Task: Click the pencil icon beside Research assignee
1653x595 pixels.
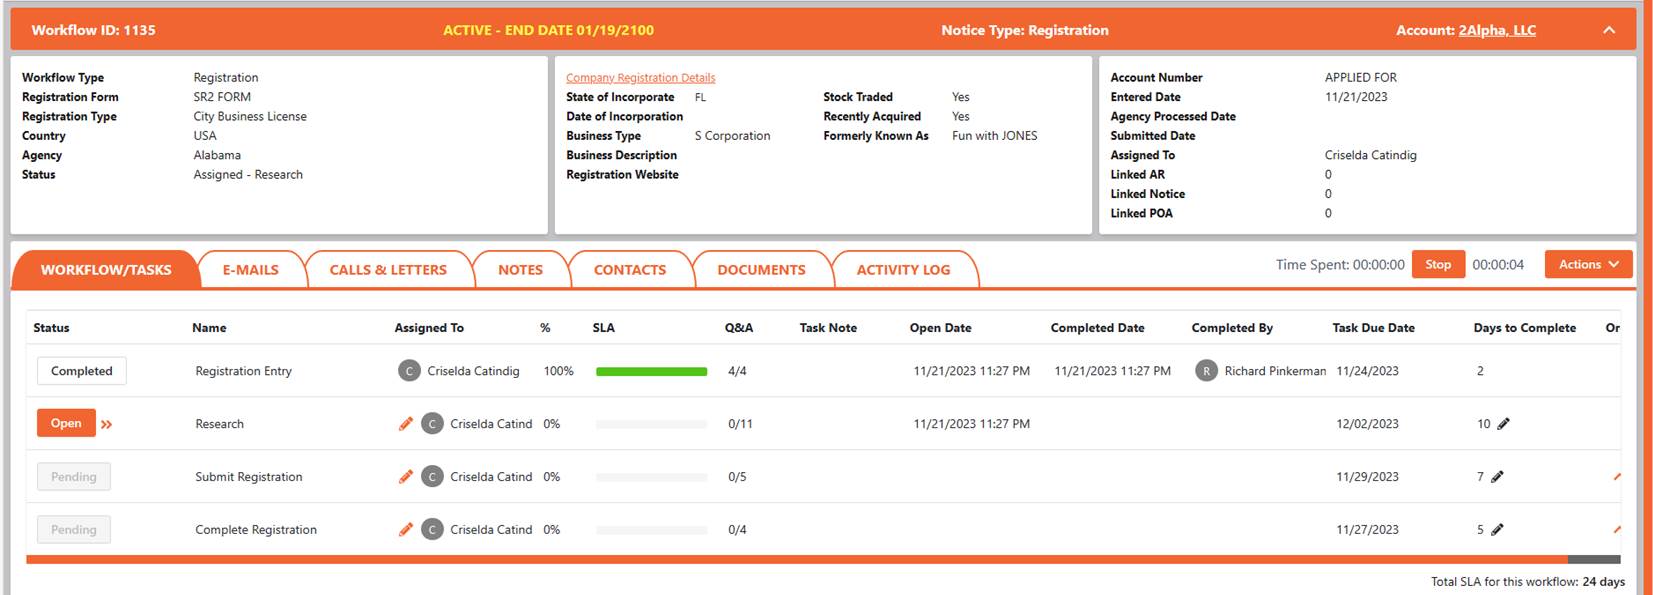Action: click(x=405, y=424)
